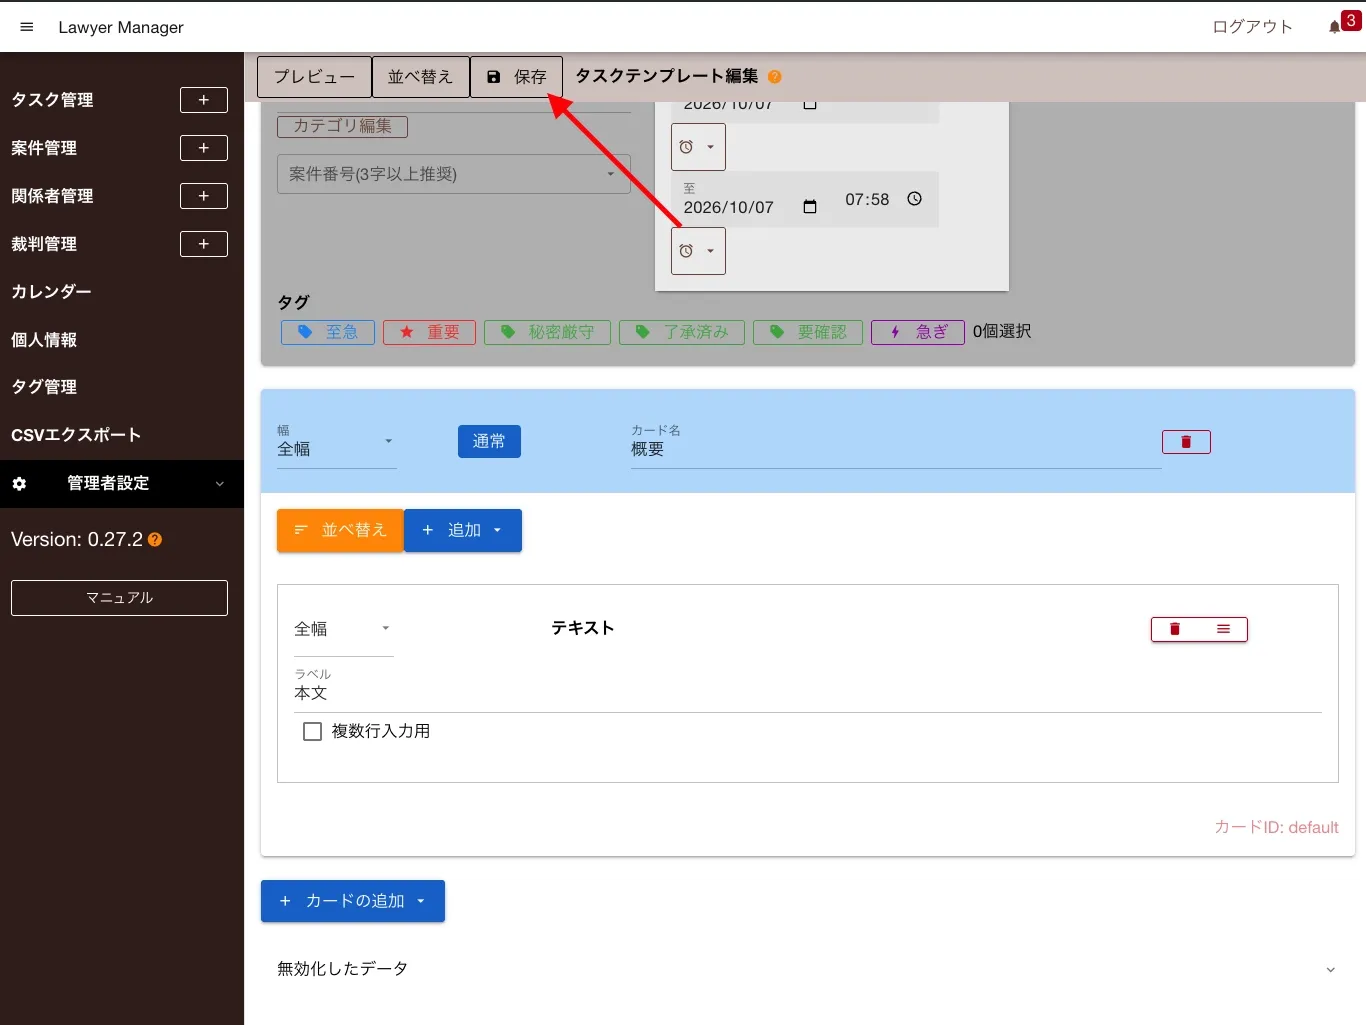Open the 案件番号 dropdown
This screenshot has height=1025, width=1366.
[454, 174]
